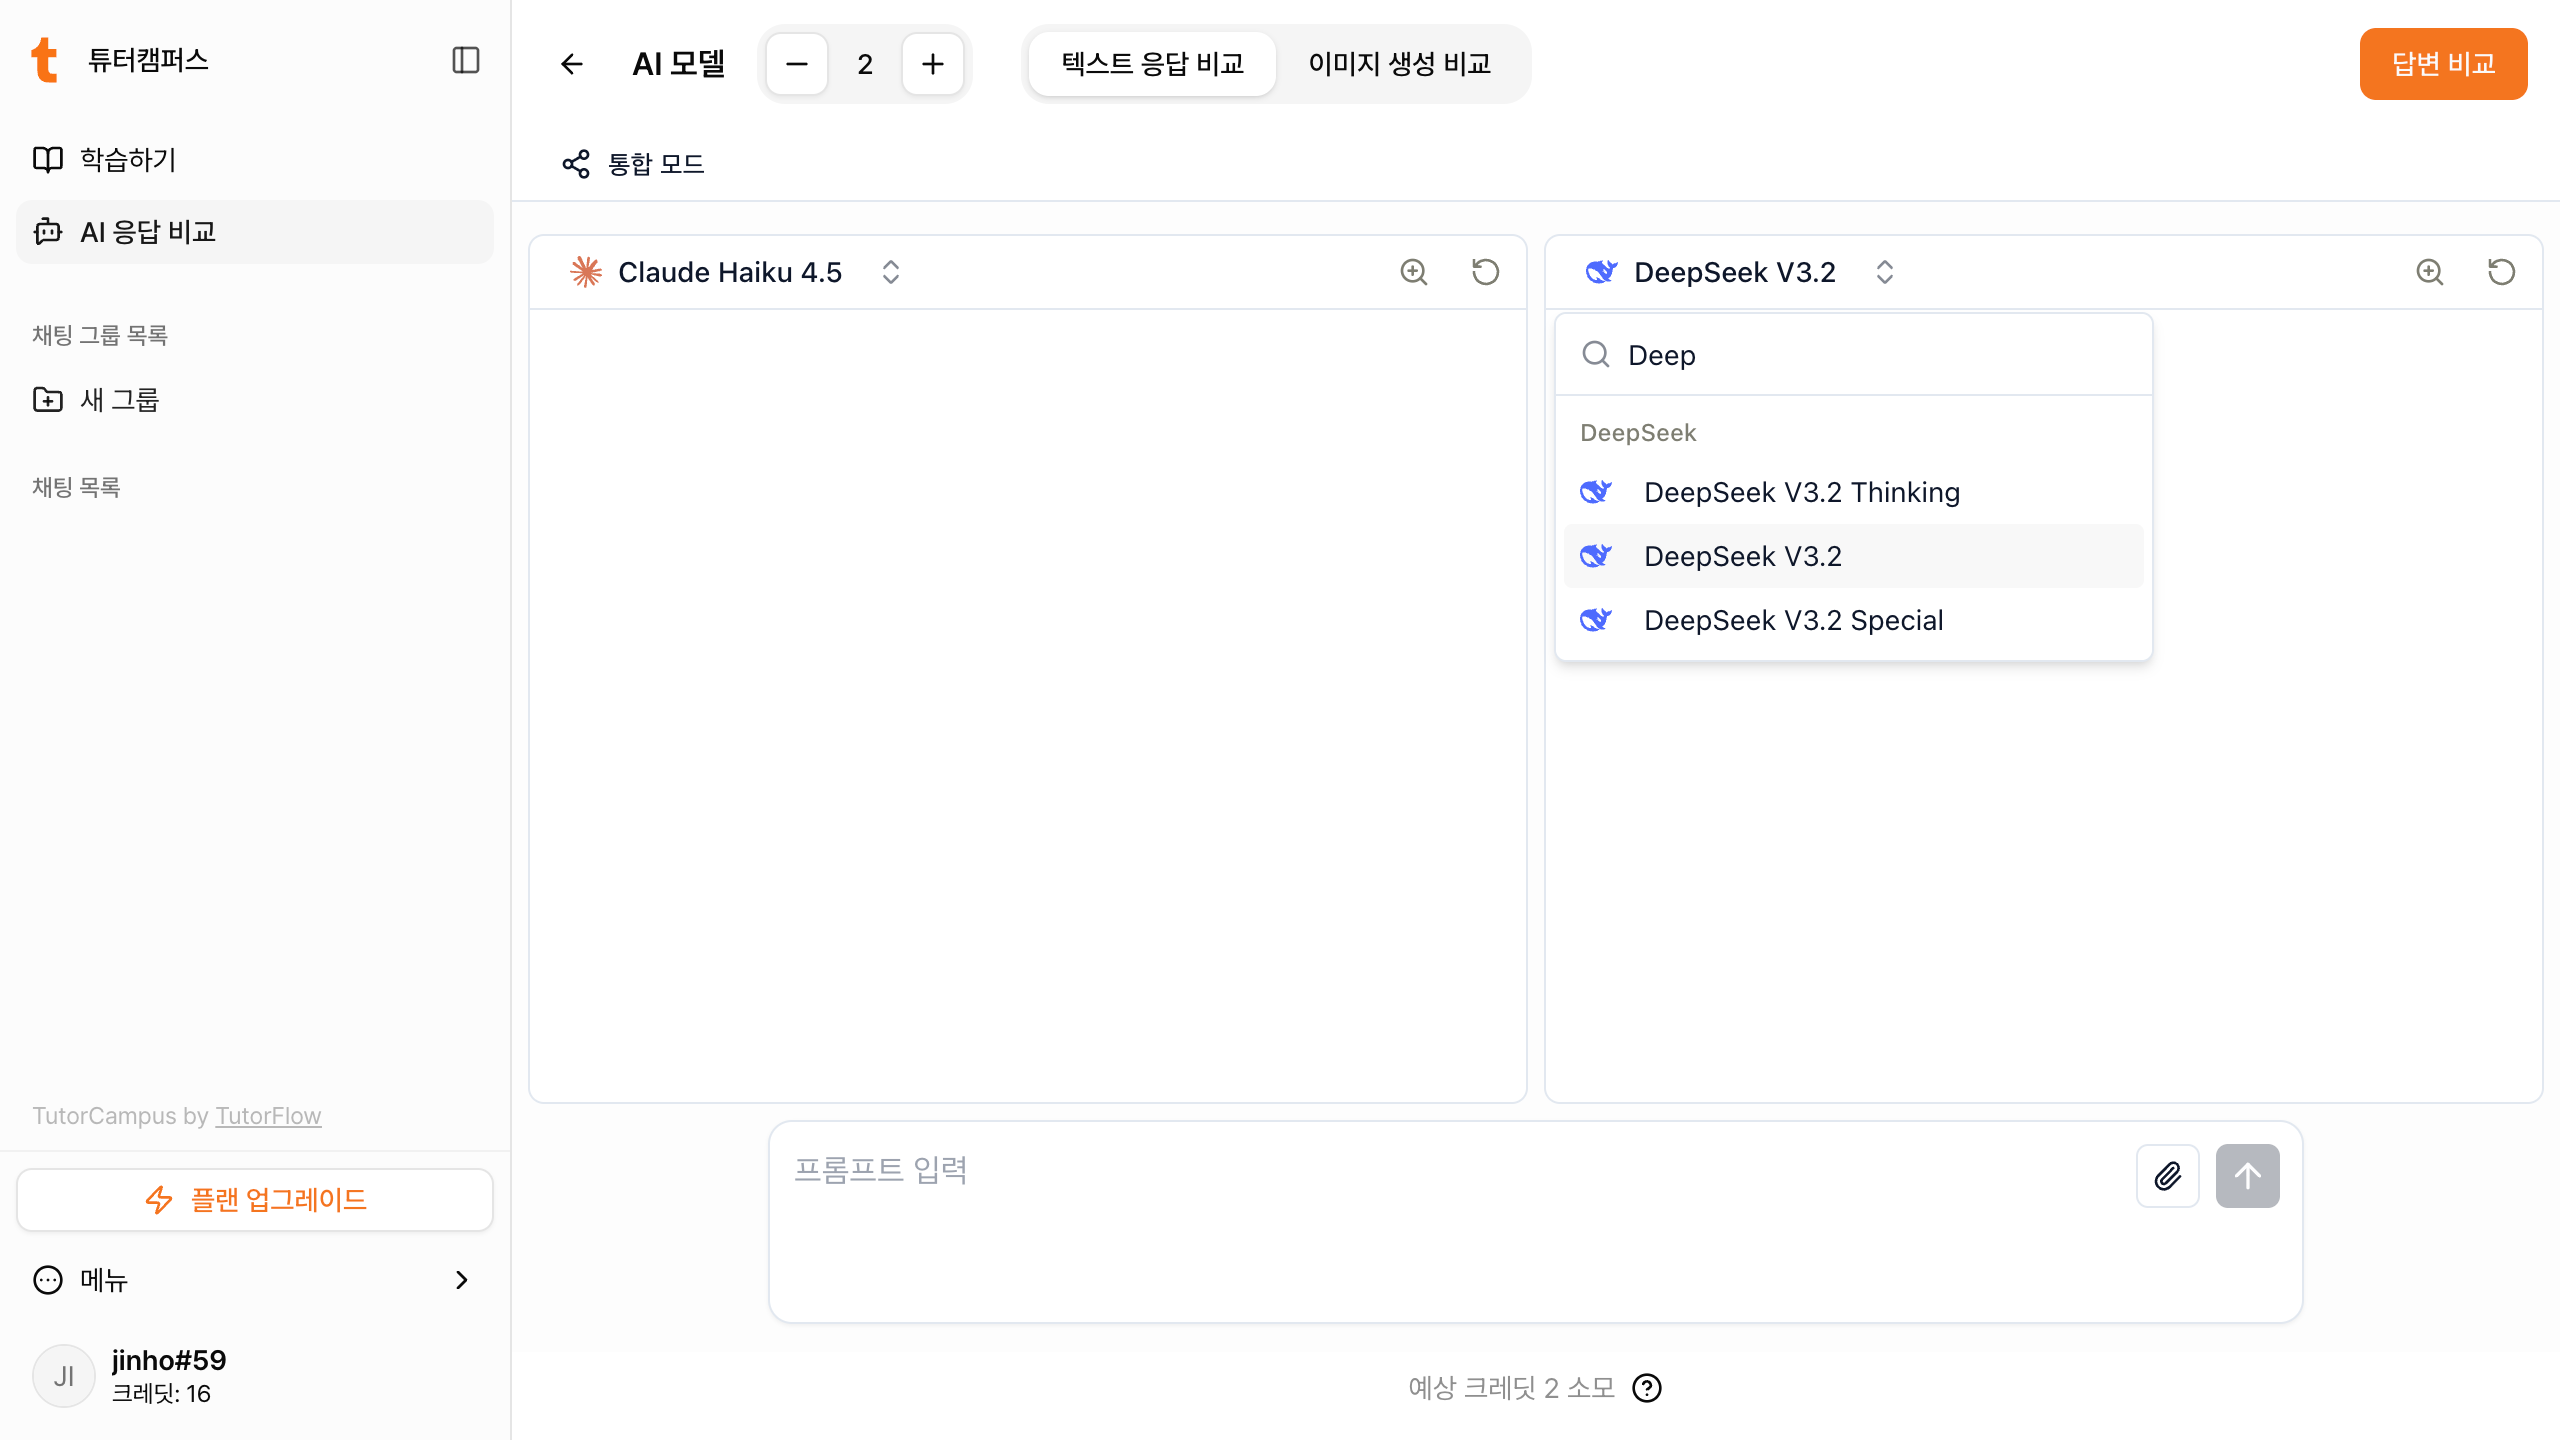The width and height of the screenshot is (2560, 1440).
Task: Select DeepSeek V3.2 in the dropdown list
Action: pyautogui.click(x=1853, y=556)
